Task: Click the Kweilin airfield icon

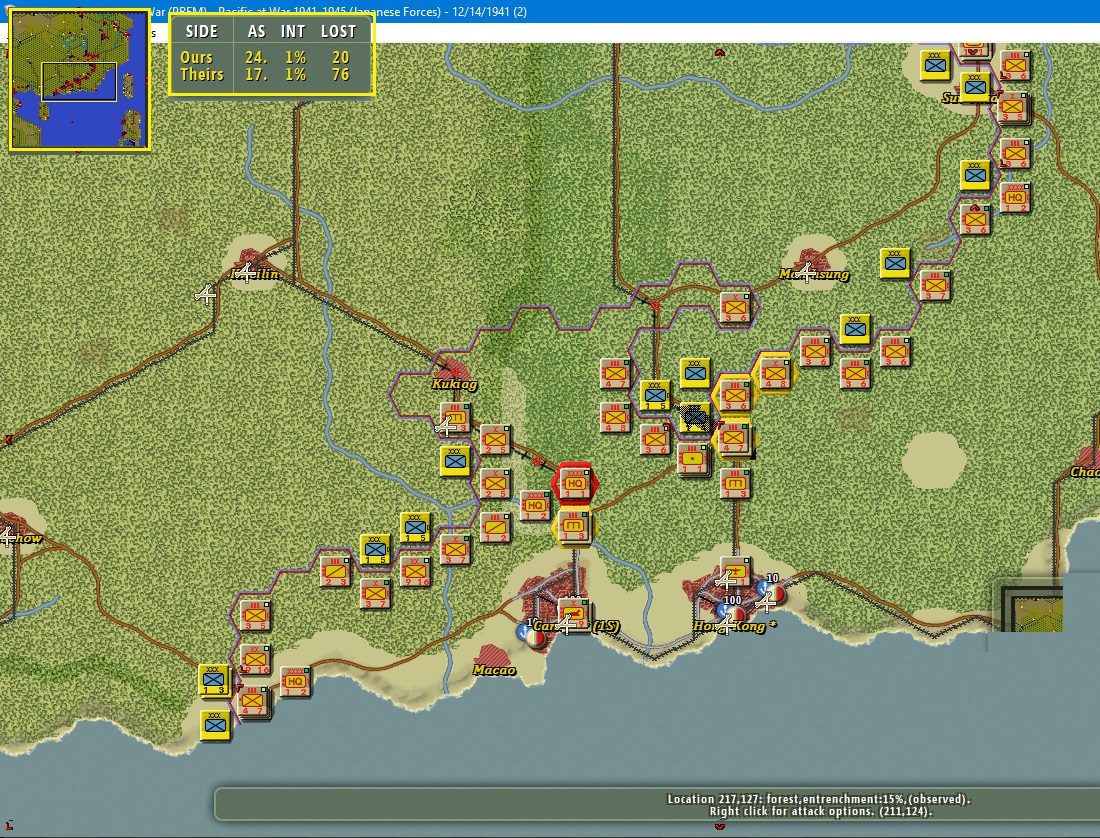Action: click(x=245, y=272)
